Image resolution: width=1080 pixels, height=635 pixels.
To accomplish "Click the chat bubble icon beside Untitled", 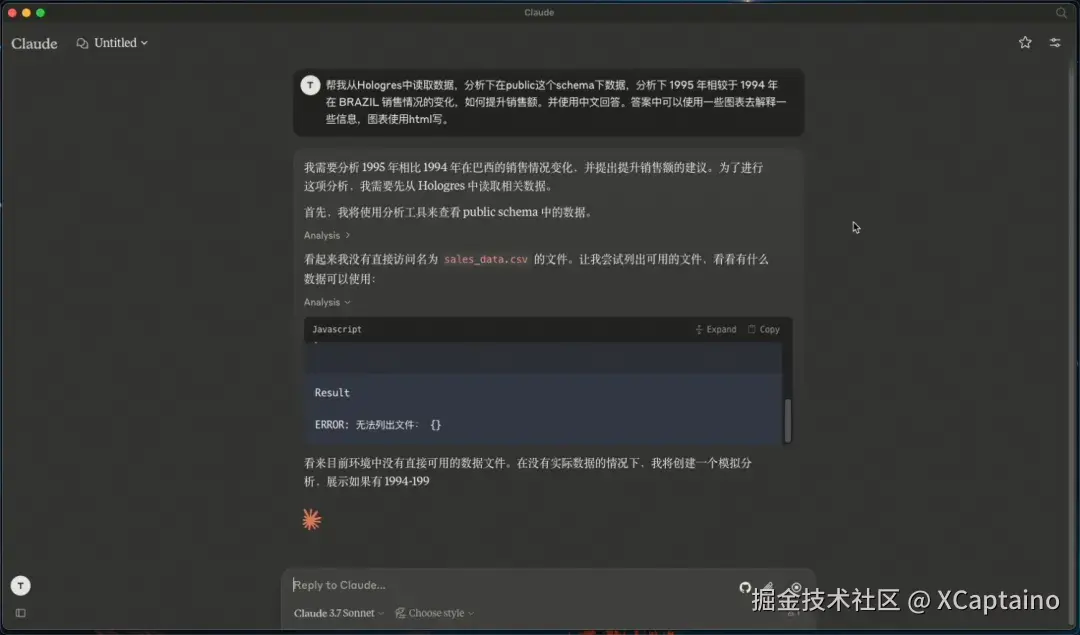I will click(82, 43).
